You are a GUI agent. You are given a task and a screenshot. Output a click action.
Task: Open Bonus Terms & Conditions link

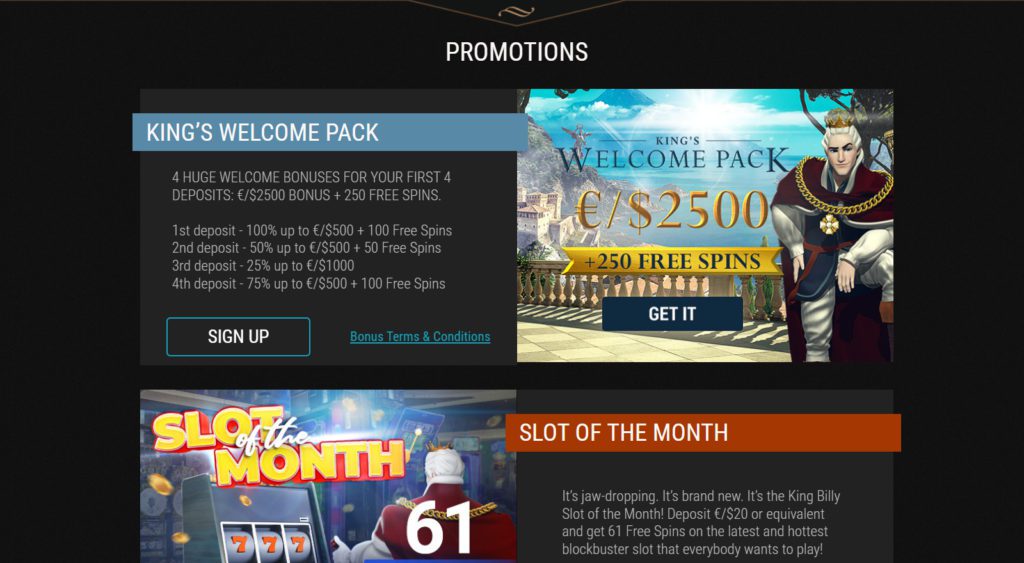pyautogui.click(x=420, y=336)
